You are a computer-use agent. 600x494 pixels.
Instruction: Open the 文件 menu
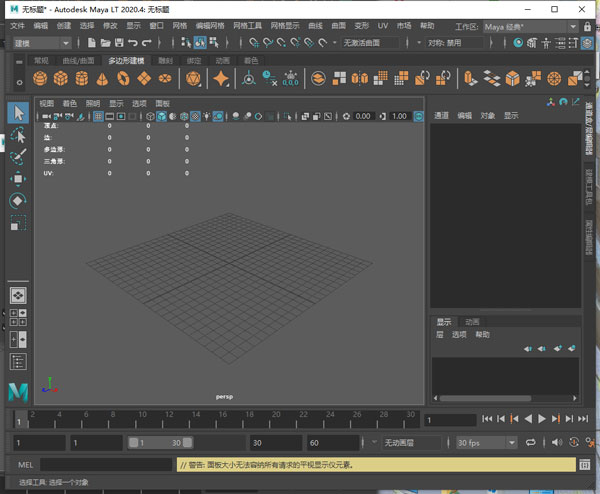click(x=17, y=26)
